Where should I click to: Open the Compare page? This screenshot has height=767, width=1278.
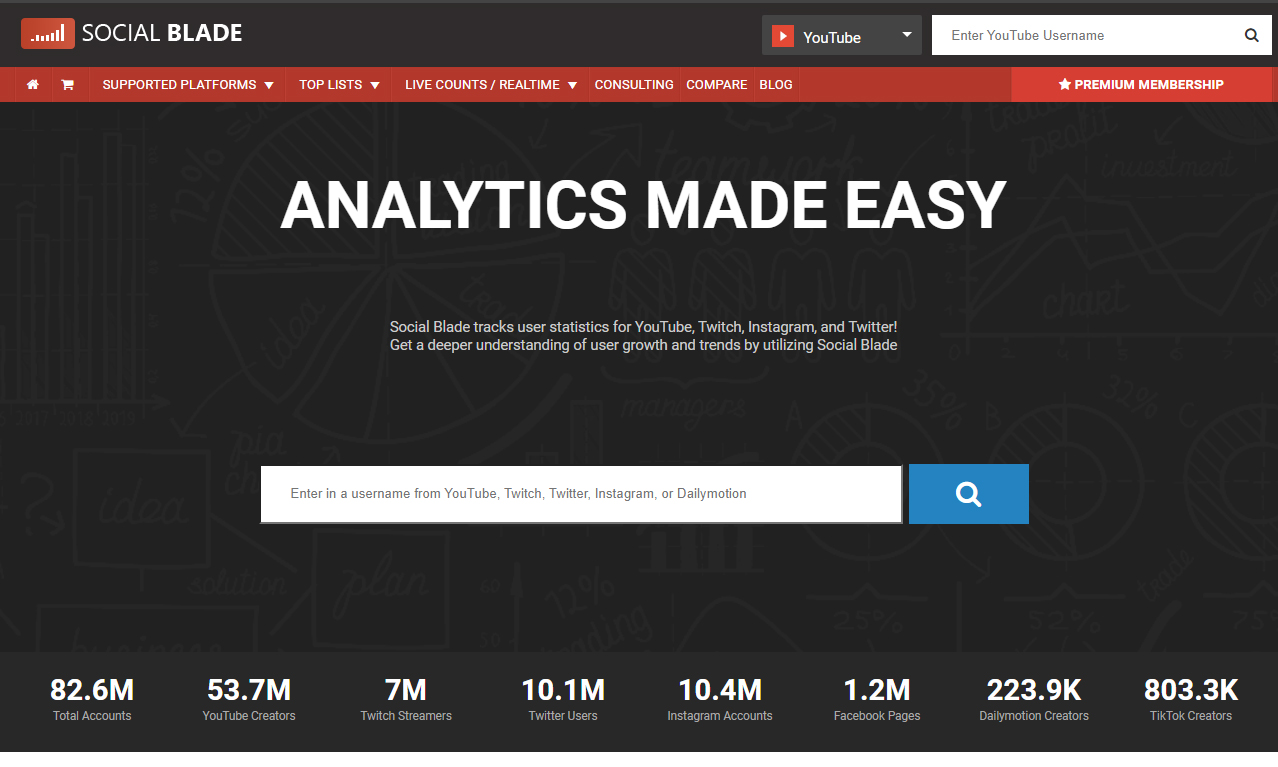click(x=717, y=85)
